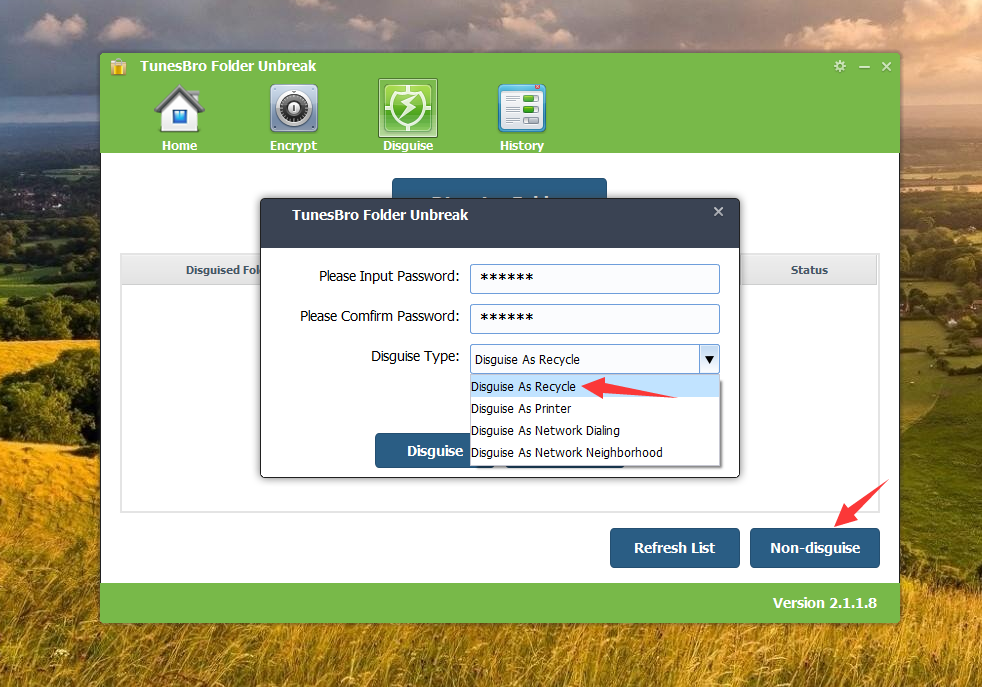Screen dimensions: 982x687
Task: Focus the Please Input Password field
Action: click(595, 279)
